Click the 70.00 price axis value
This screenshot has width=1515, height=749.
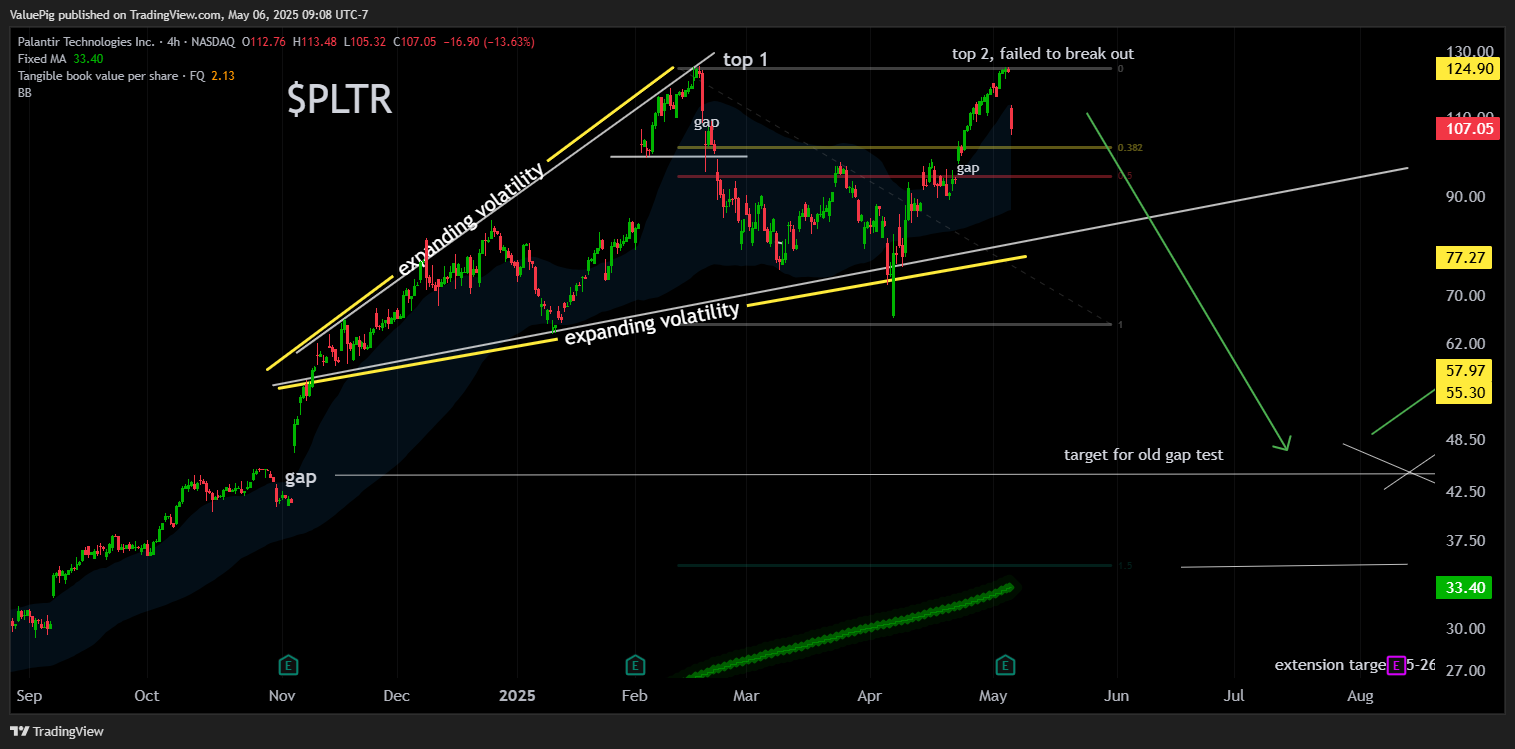pyautogui.click(x=1466, y=296)
